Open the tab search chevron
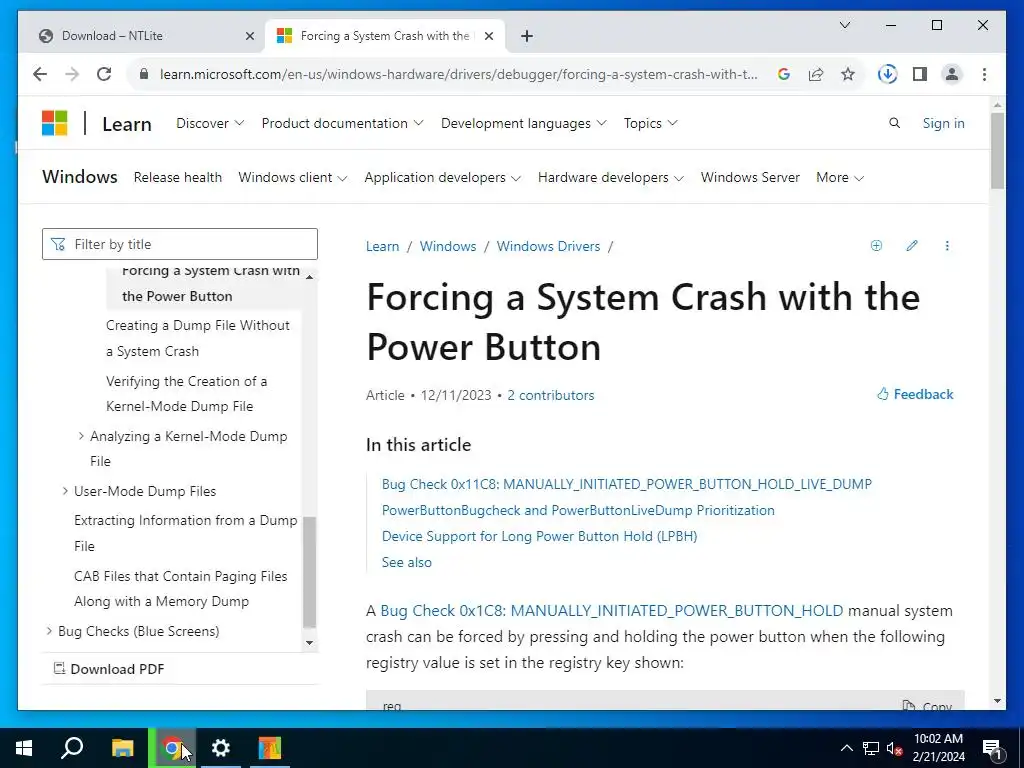 (844, 25)
